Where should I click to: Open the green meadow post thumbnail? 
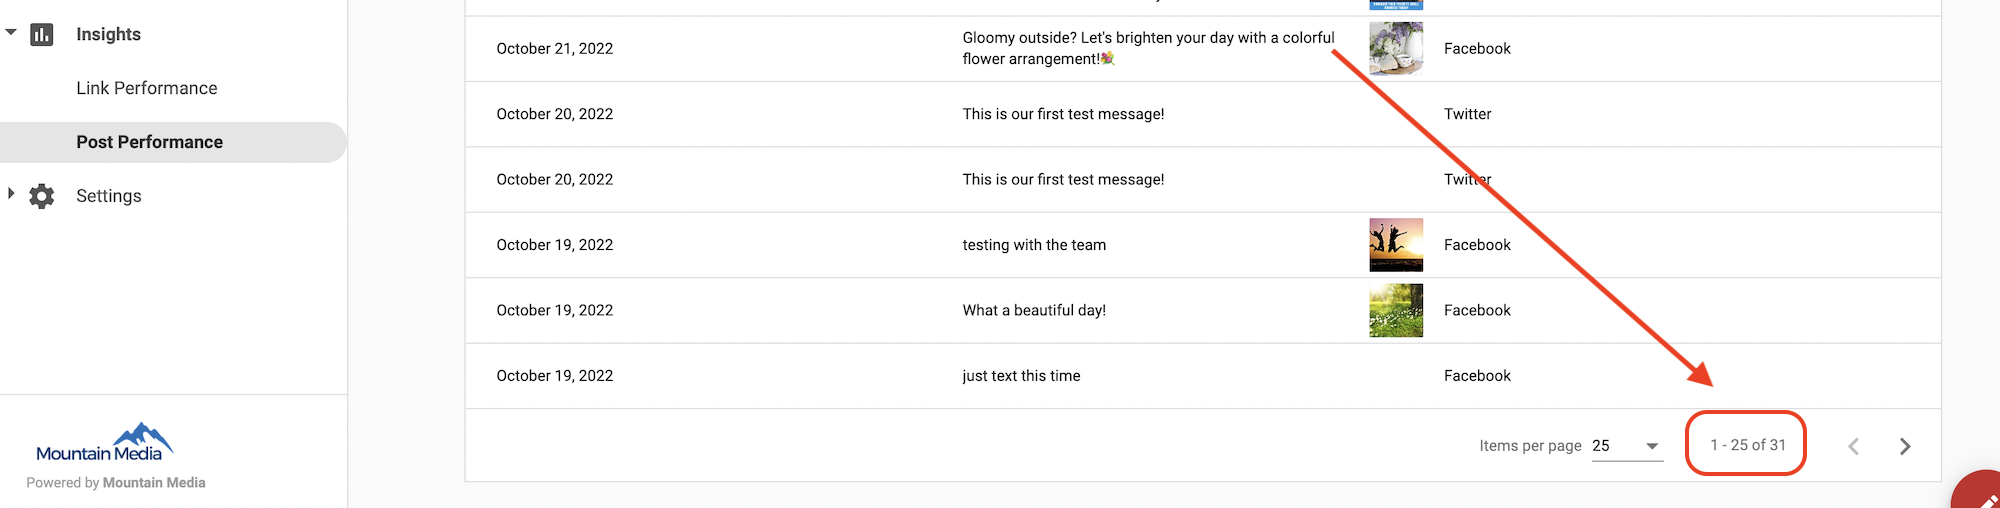click(x=1396, y=310)
